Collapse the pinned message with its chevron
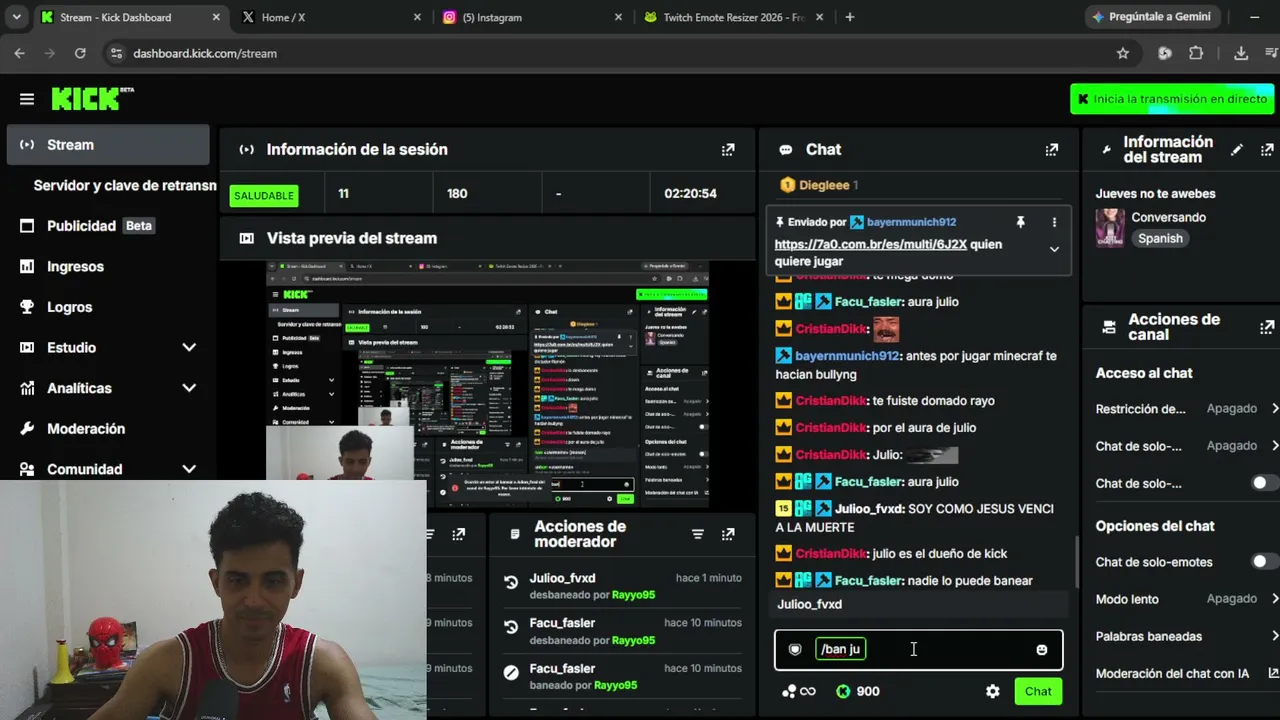This screenshot has width=1280, height=720. click(x=1054, y=249)
